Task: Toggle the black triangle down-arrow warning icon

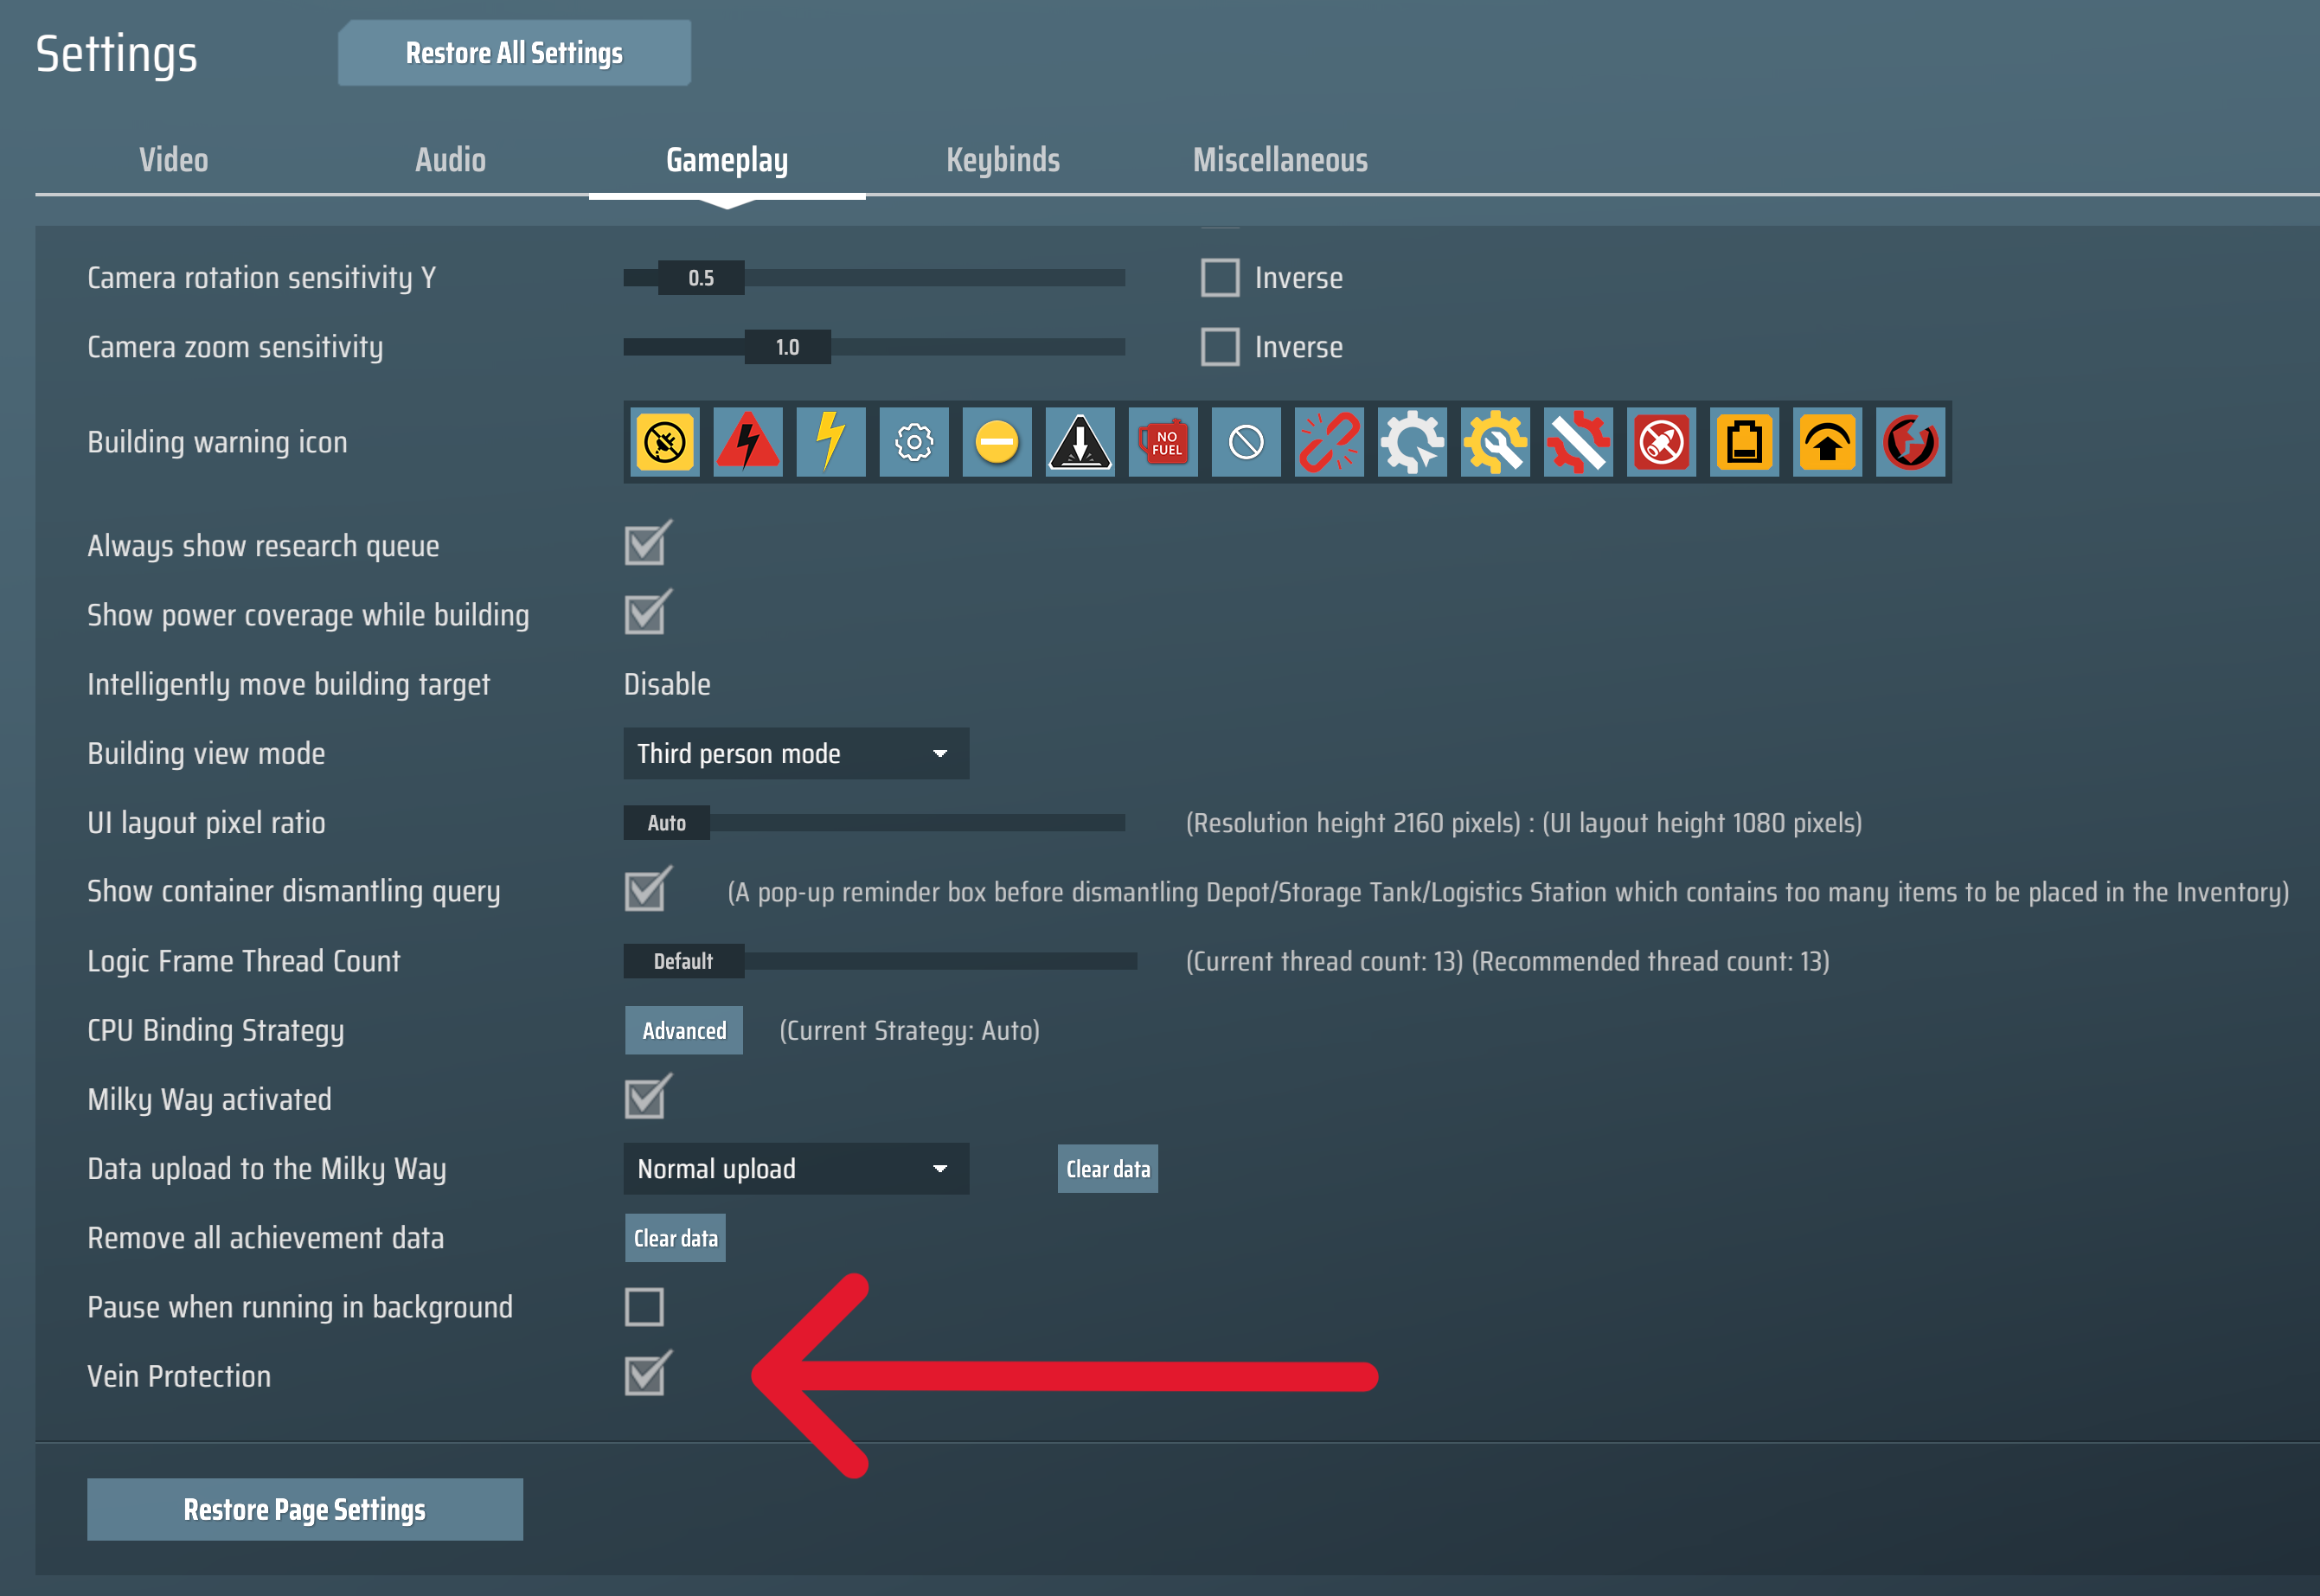Action: click(x=1080, y=442)
